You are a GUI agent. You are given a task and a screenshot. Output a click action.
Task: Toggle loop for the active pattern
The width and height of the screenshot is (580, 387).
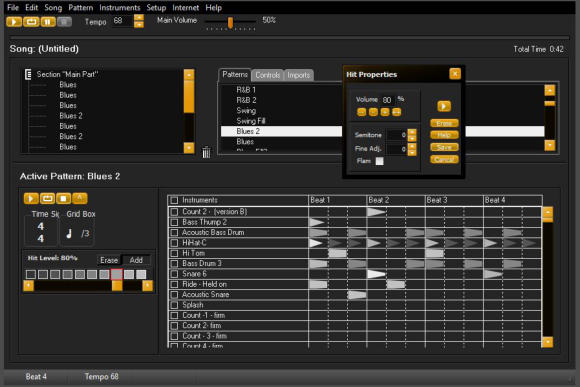47,199
